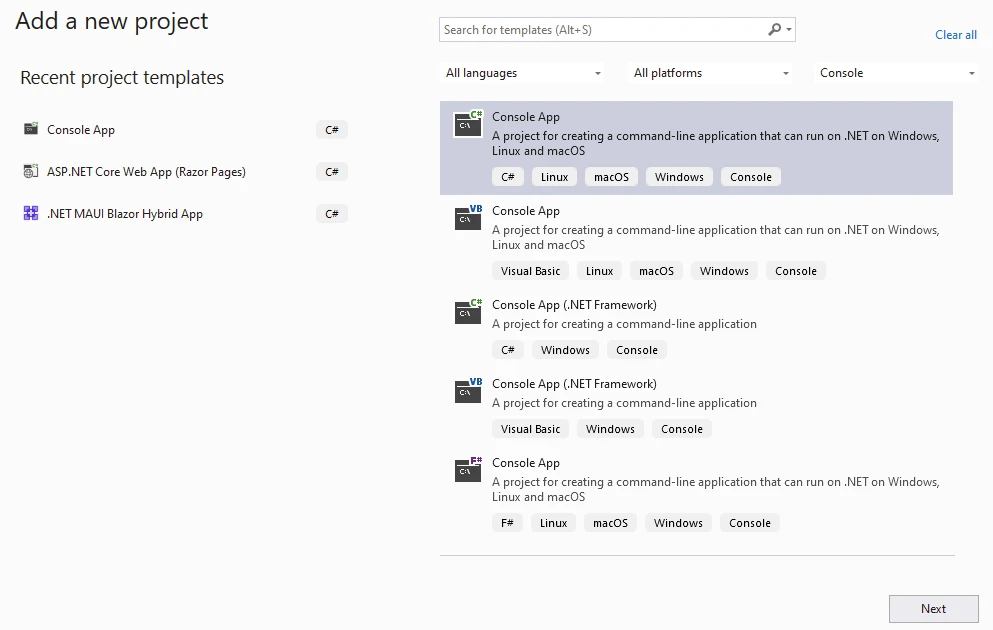Click the search magnifier icon in template search

click(x=775, y=30)
